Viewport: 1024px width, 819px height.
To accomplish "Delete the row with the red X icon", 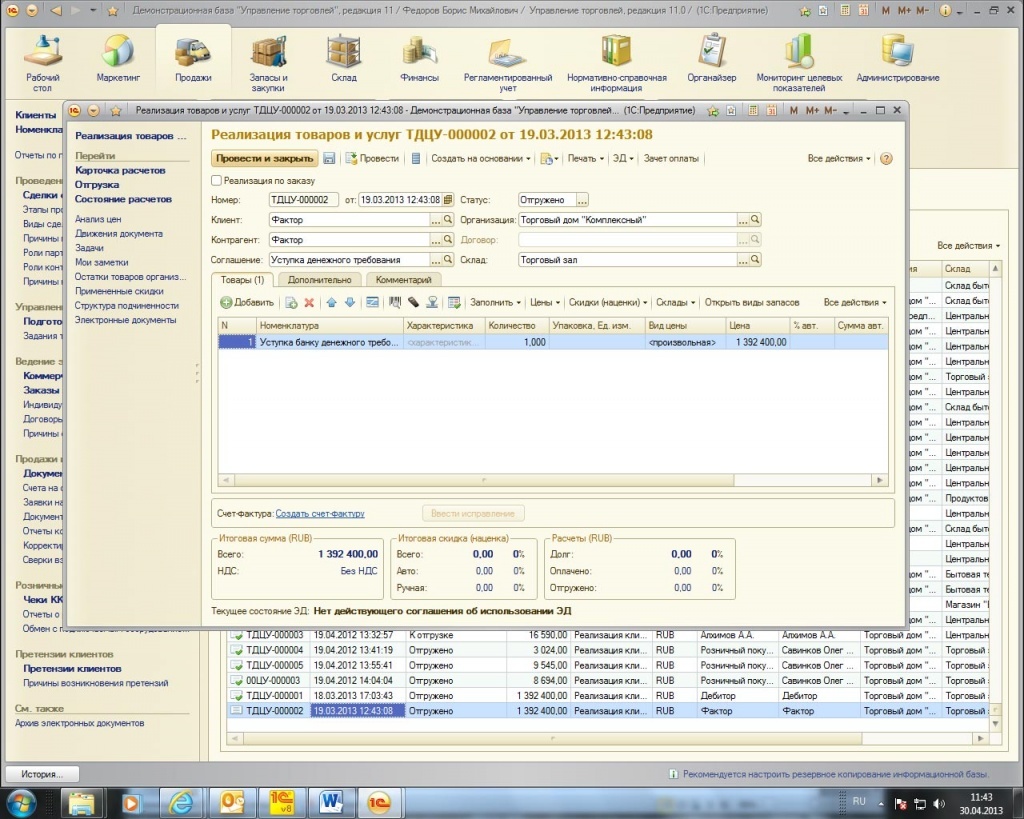I will [309, 302].
